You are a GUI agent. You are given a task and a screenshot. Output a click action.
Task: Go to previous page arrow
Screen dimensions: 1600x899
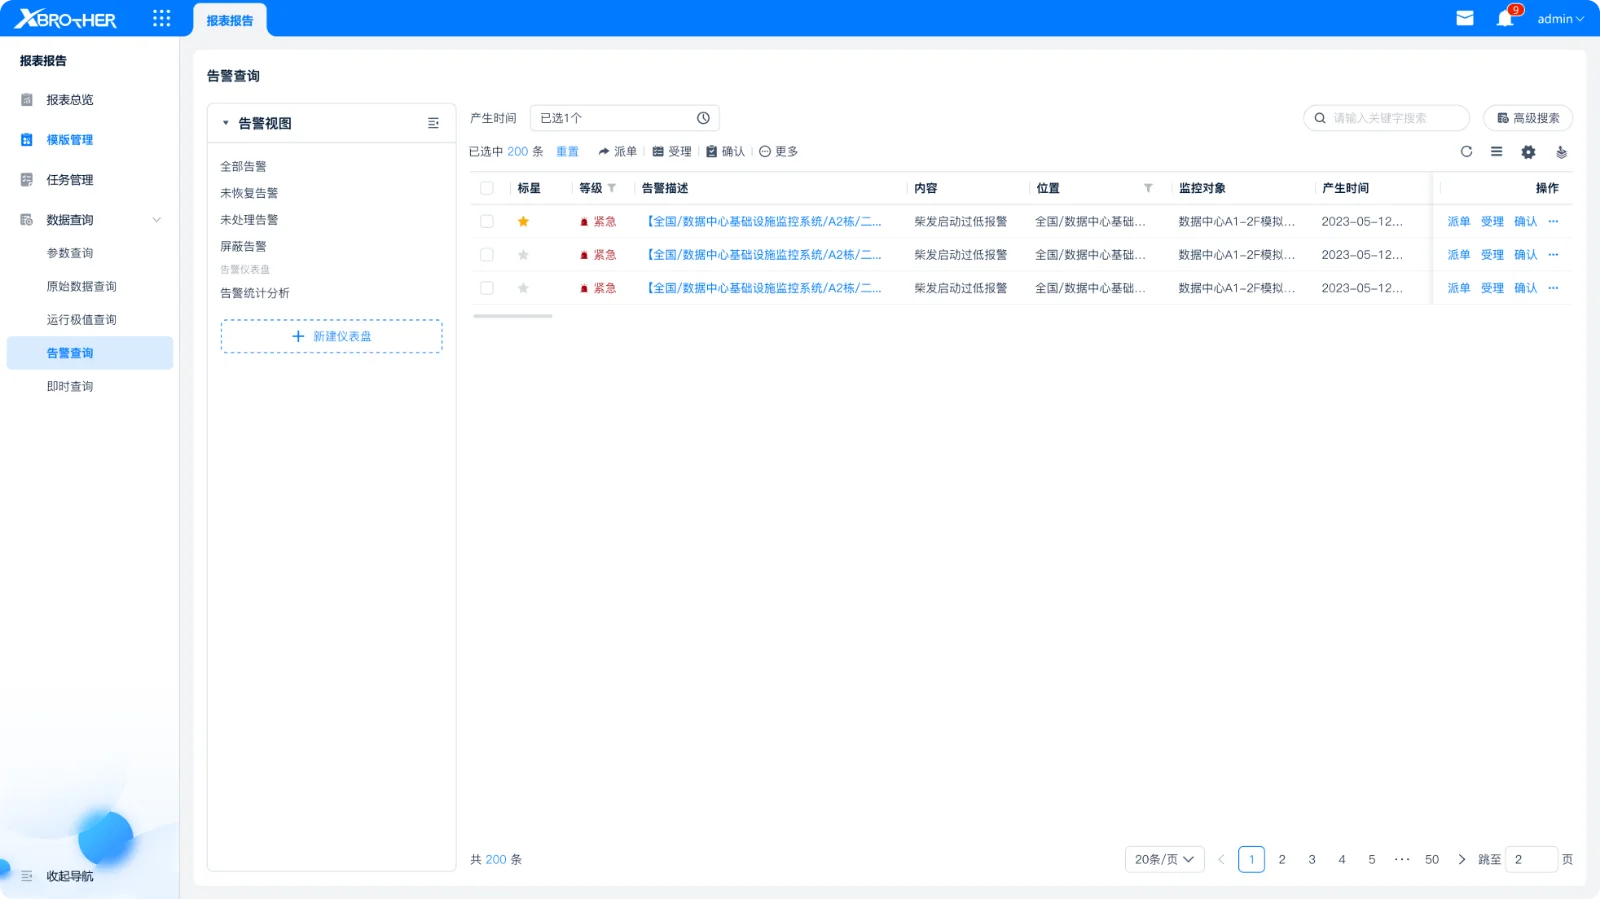click(1221, 859)
